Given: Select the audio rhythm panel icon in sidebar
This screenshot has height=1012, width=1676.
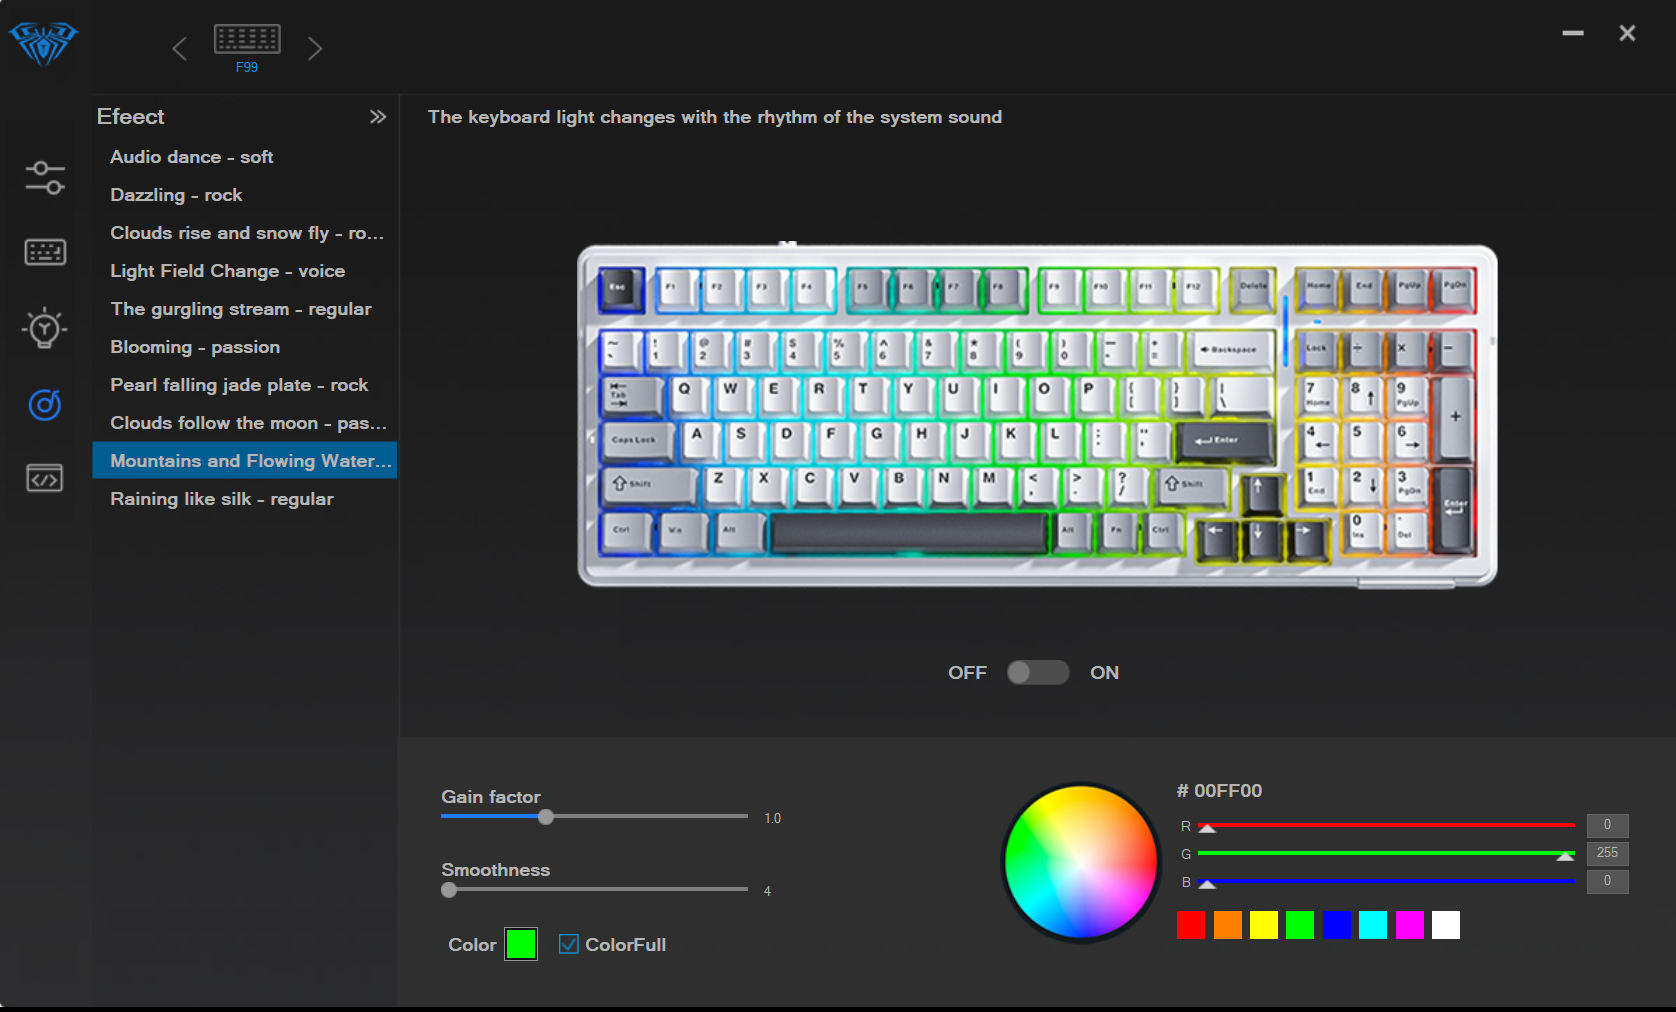Looking at the screenshot, I should 43,404.
